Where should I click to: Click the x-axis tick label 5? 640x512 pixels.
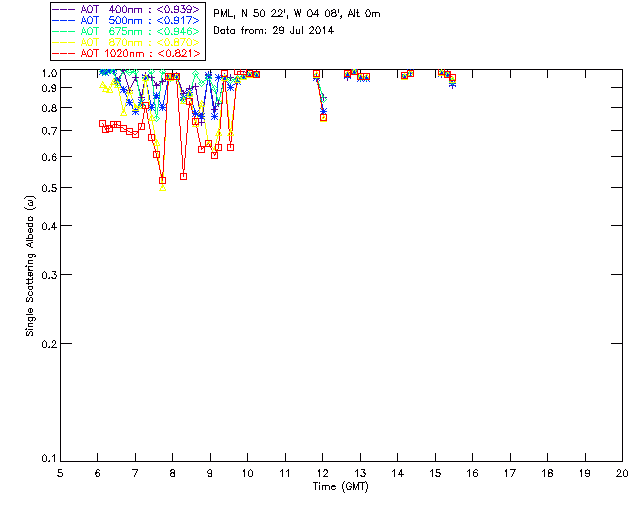pyautogui.click(x=60, y=473)
